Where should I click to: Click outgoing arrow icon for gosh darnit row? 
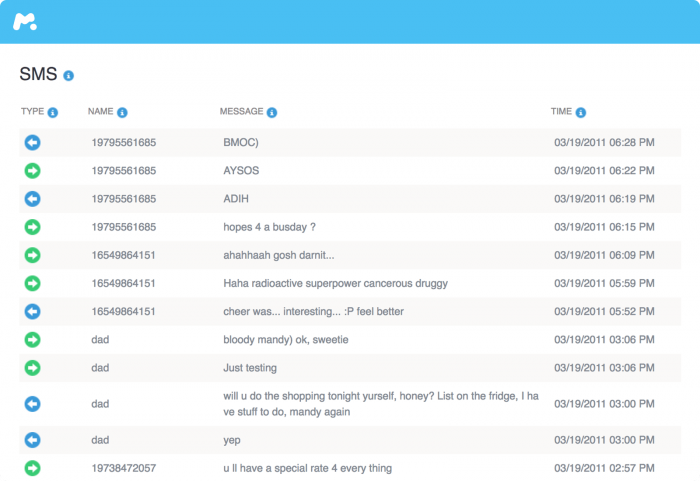pos(33,255)
